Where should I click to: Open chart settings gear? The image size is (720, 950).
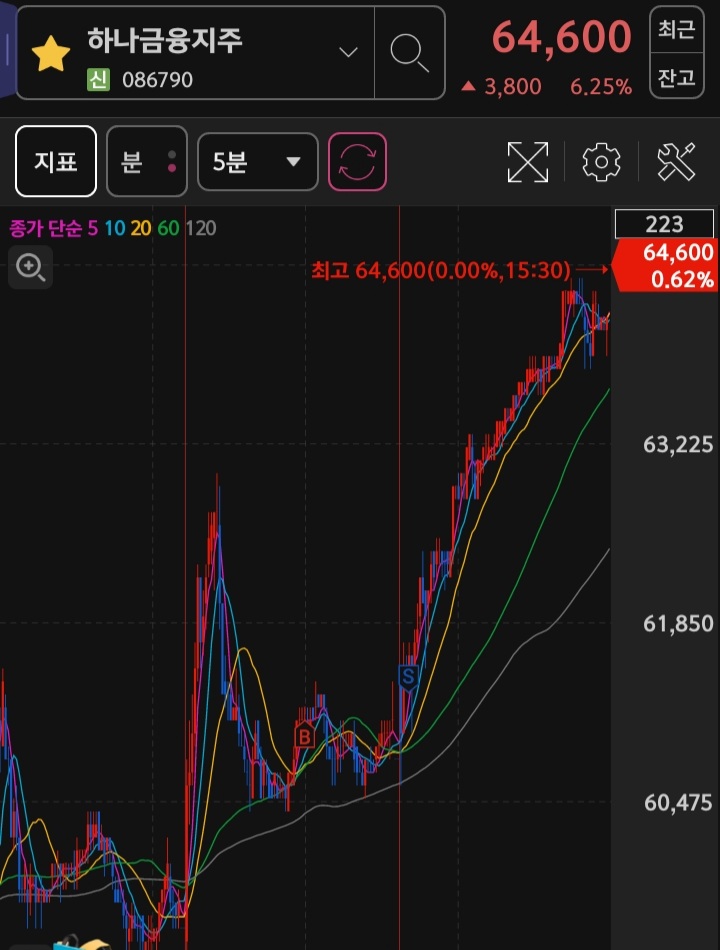tap(601, 162)
